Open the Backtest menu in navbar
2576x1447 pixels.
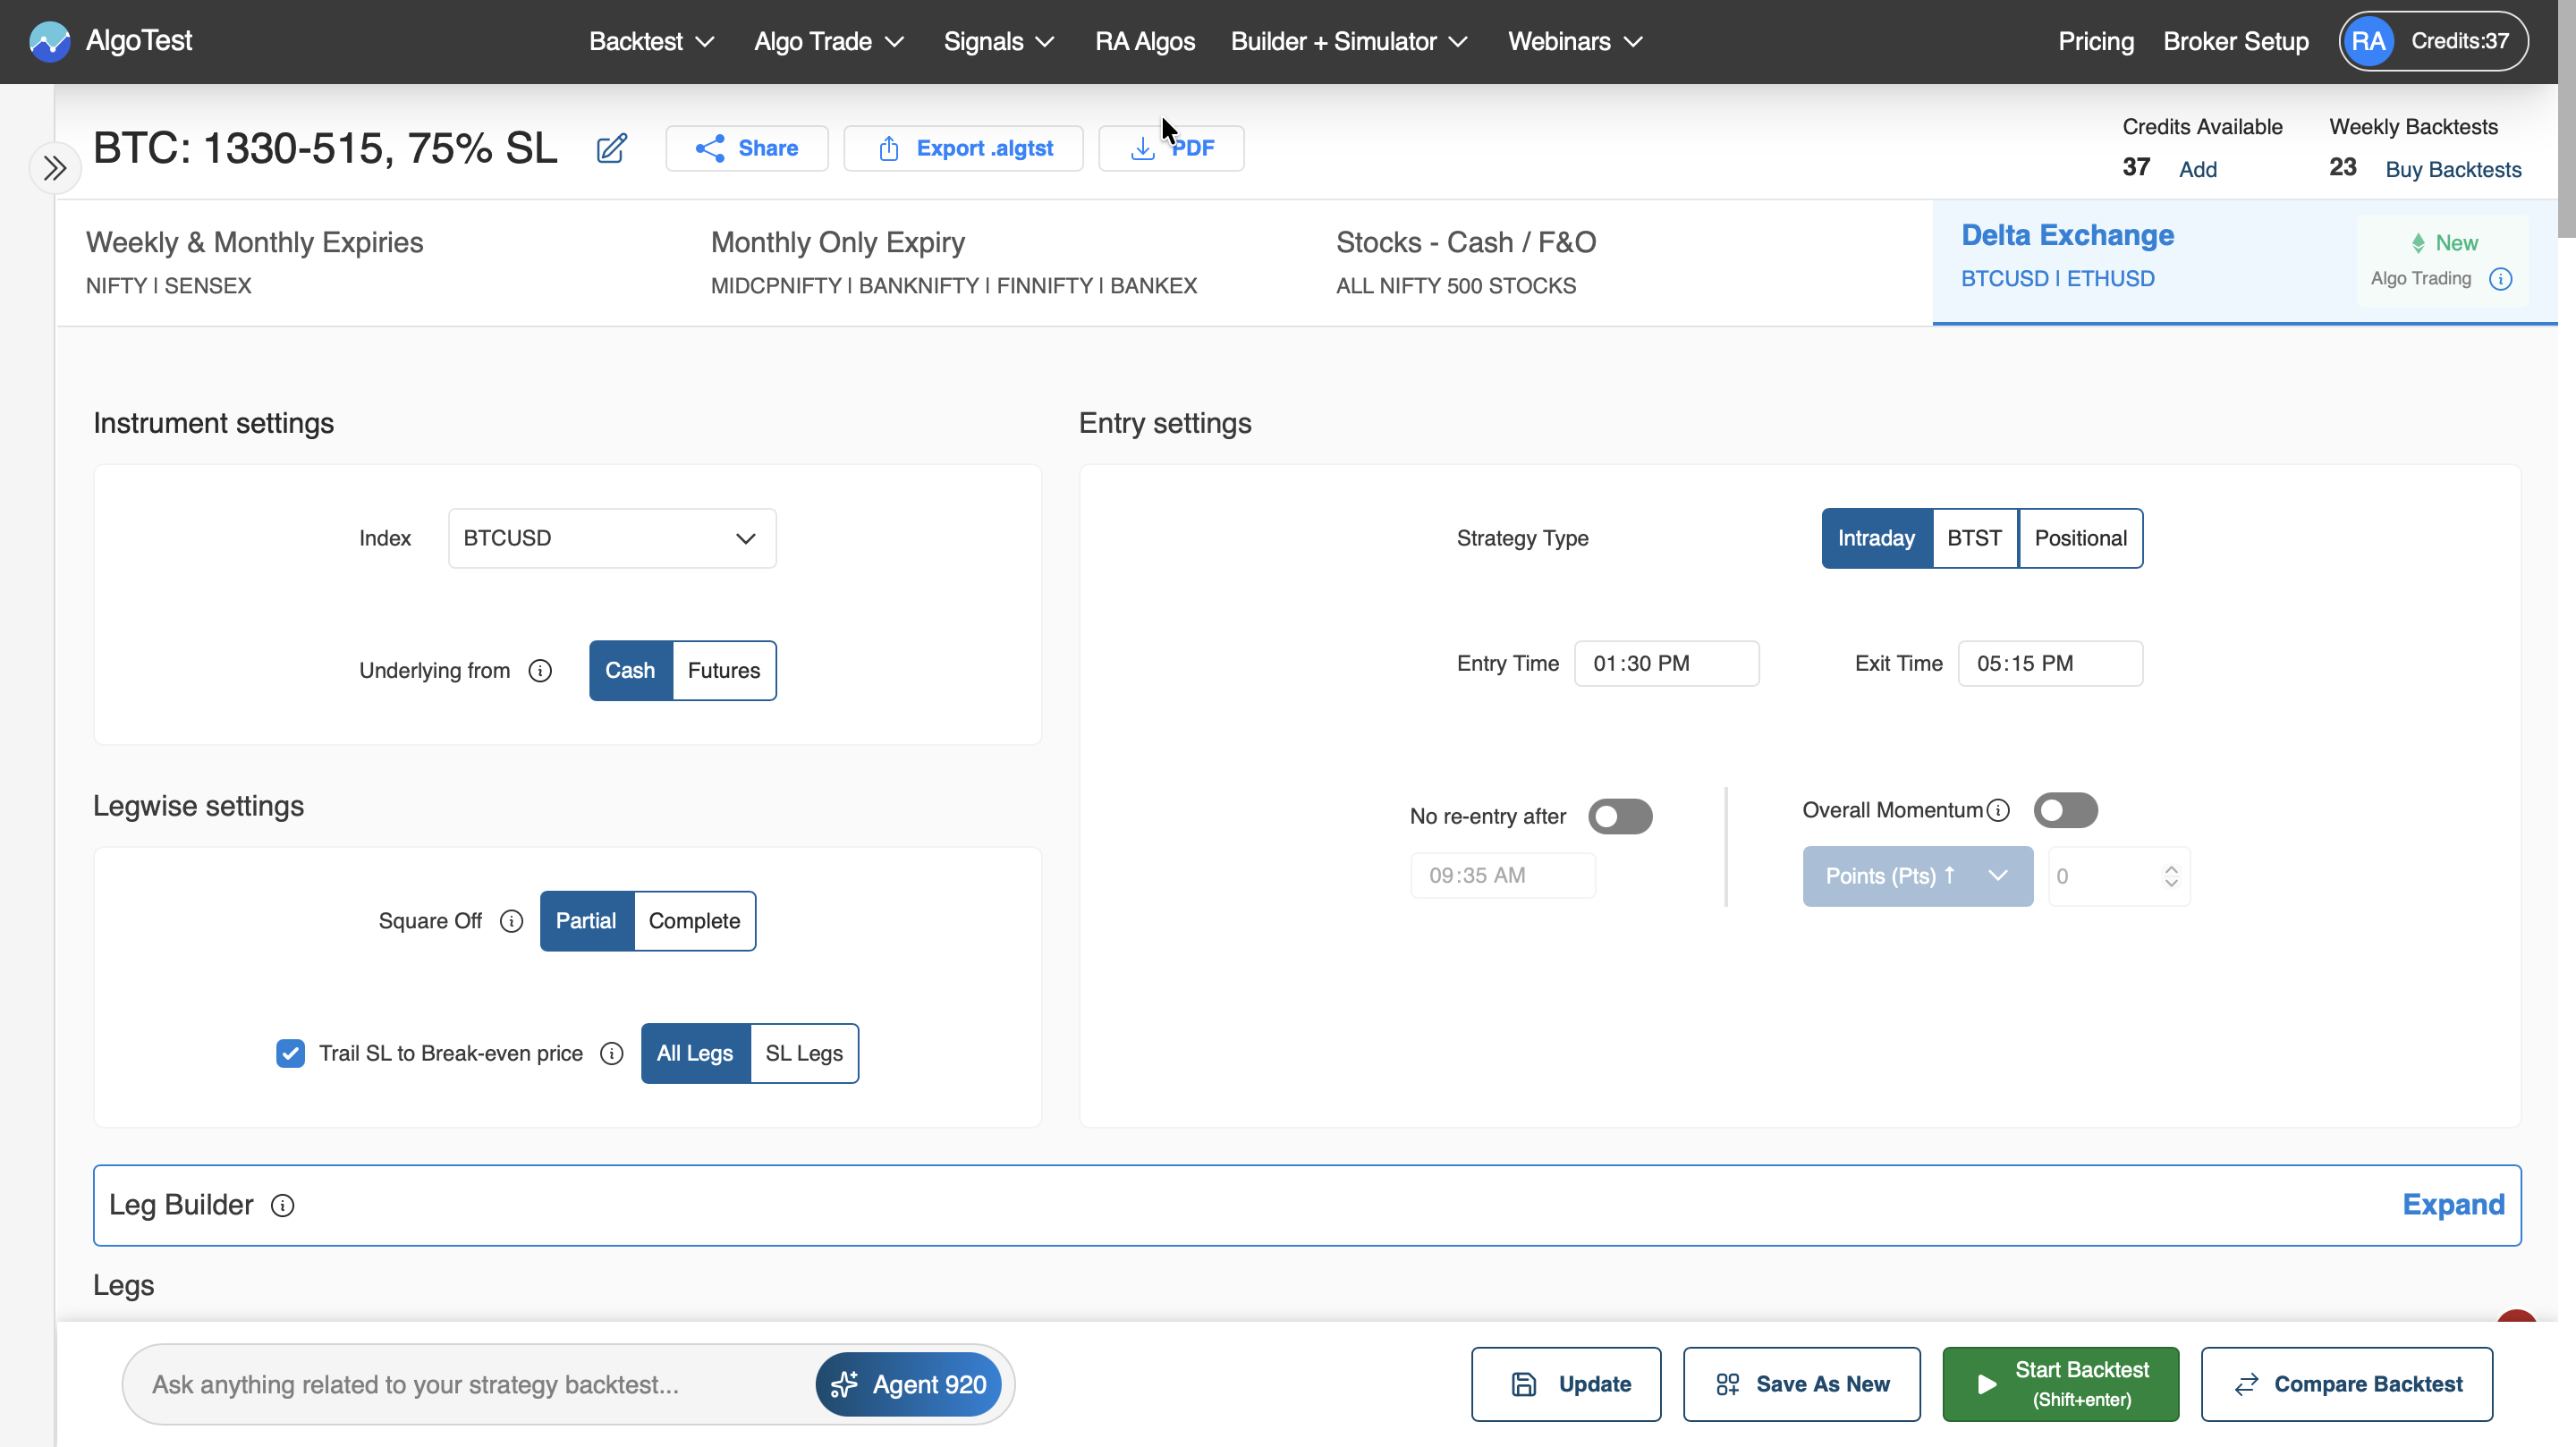tap(651, 41)
